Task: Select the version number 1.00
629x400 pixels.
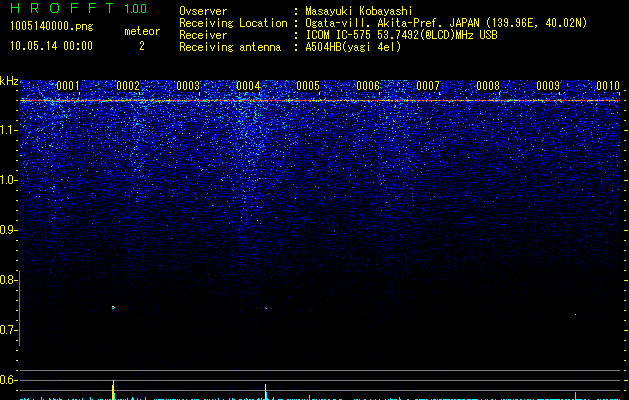Action: tap(136, 9)
